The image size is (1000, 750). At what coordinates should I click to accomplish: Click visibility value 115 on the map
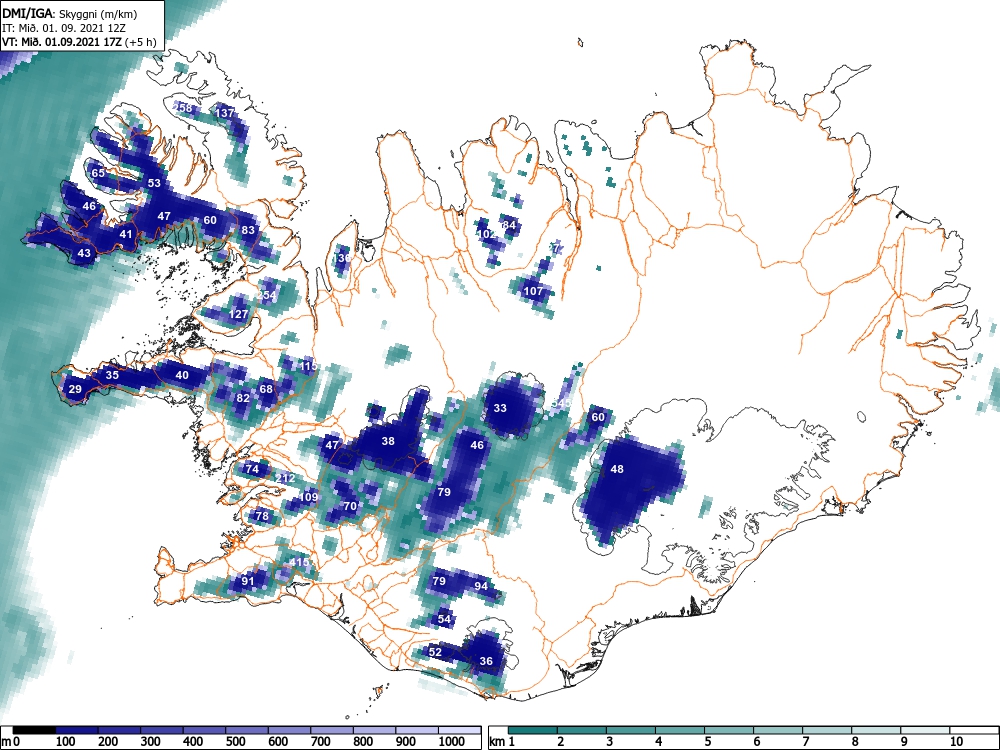point(309,366)
